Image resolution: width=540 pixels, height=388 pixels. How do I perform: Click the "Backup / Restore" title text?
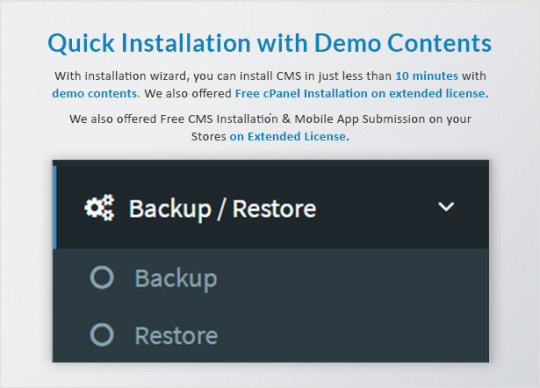click(222, 209)
